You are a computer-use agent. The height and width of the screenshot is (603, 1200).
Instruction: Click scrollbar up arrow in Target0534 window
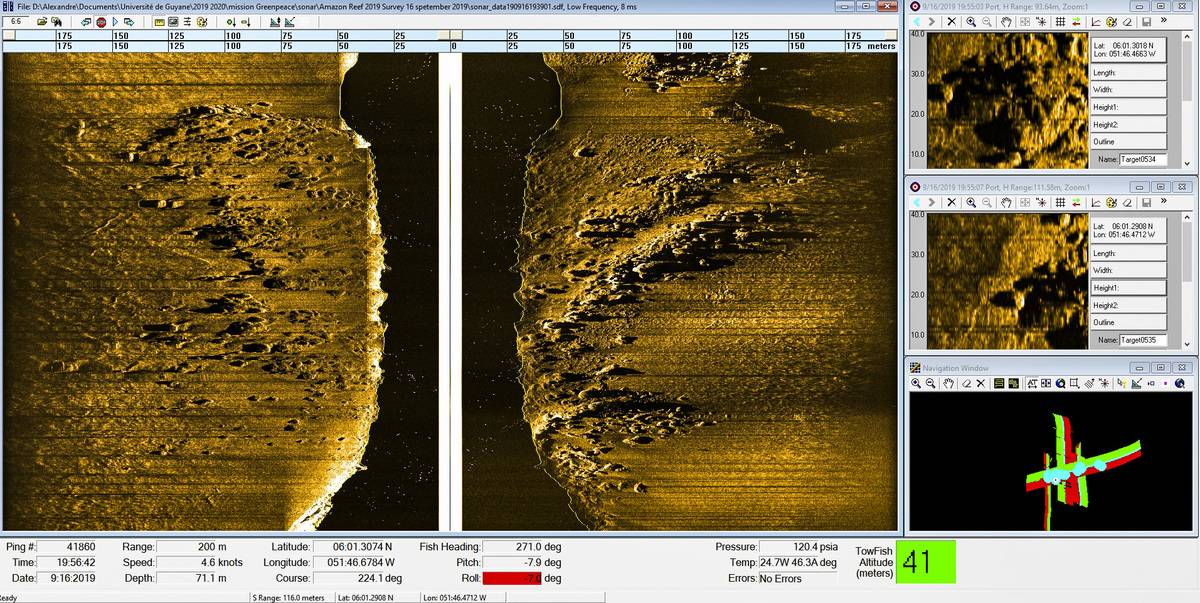1188,39
